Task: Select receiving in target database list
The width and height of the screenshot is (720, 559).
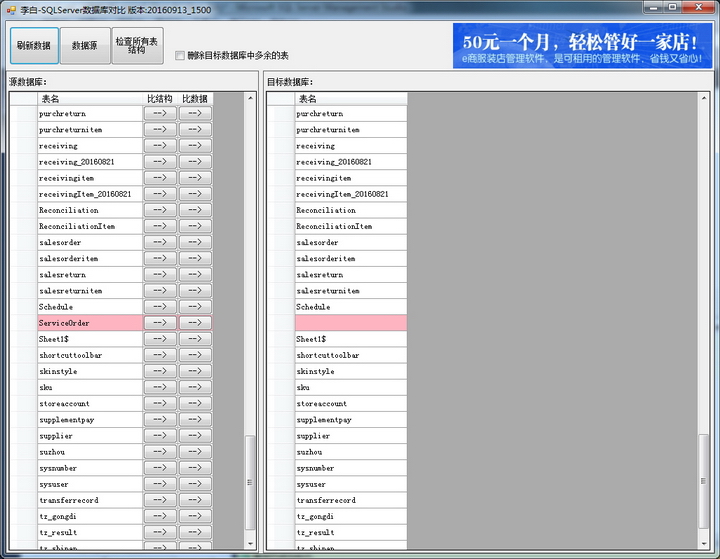Action: (351, 146)
